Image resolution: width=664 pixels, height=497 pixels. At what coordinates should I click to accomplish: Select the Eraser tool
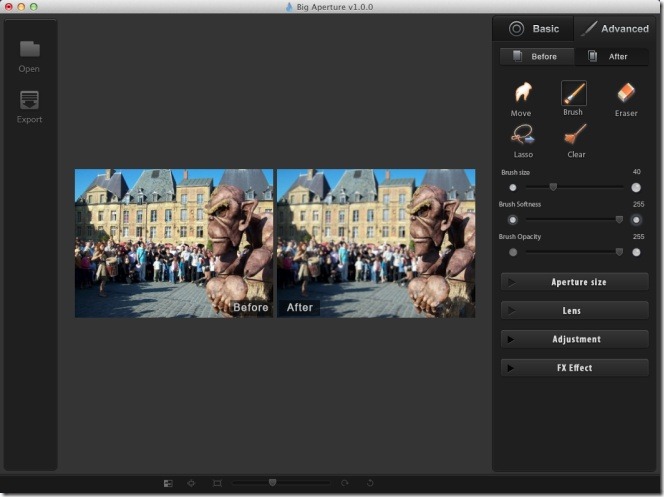(x=626, y=92)
